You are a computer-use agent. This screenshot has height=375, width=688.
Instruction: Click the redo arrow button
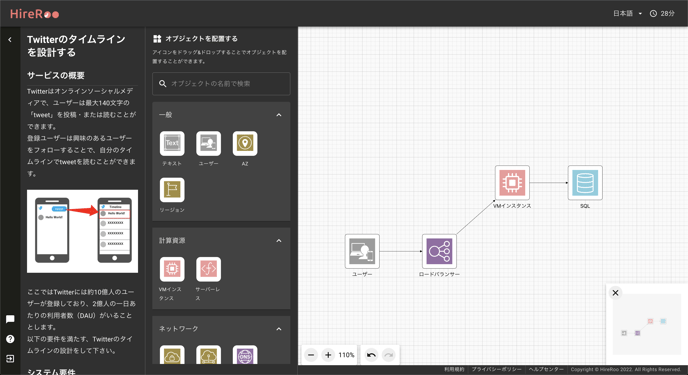[388, 355]
